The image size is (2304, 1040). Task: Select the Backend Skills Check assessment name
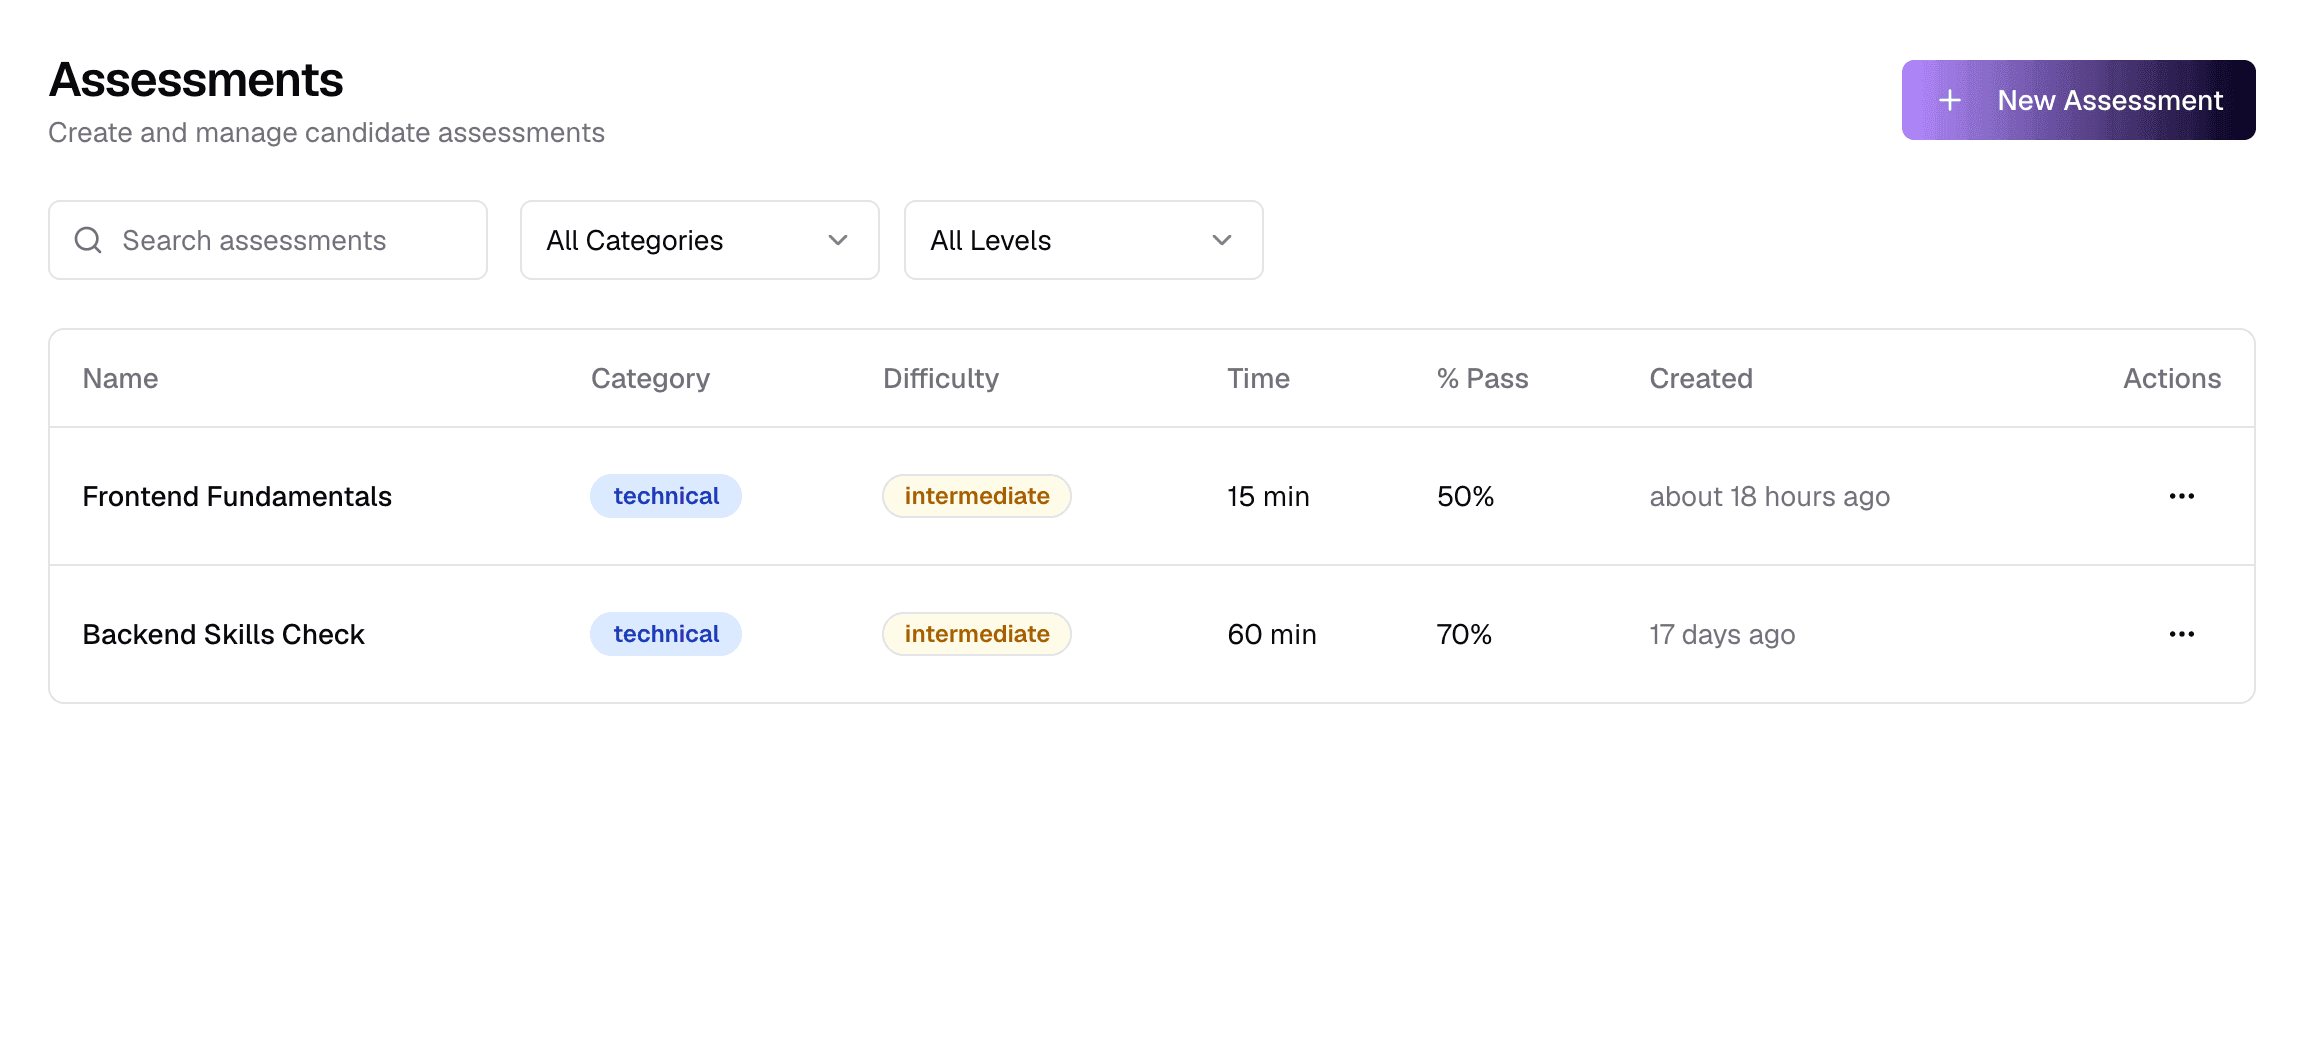point(224,634)
